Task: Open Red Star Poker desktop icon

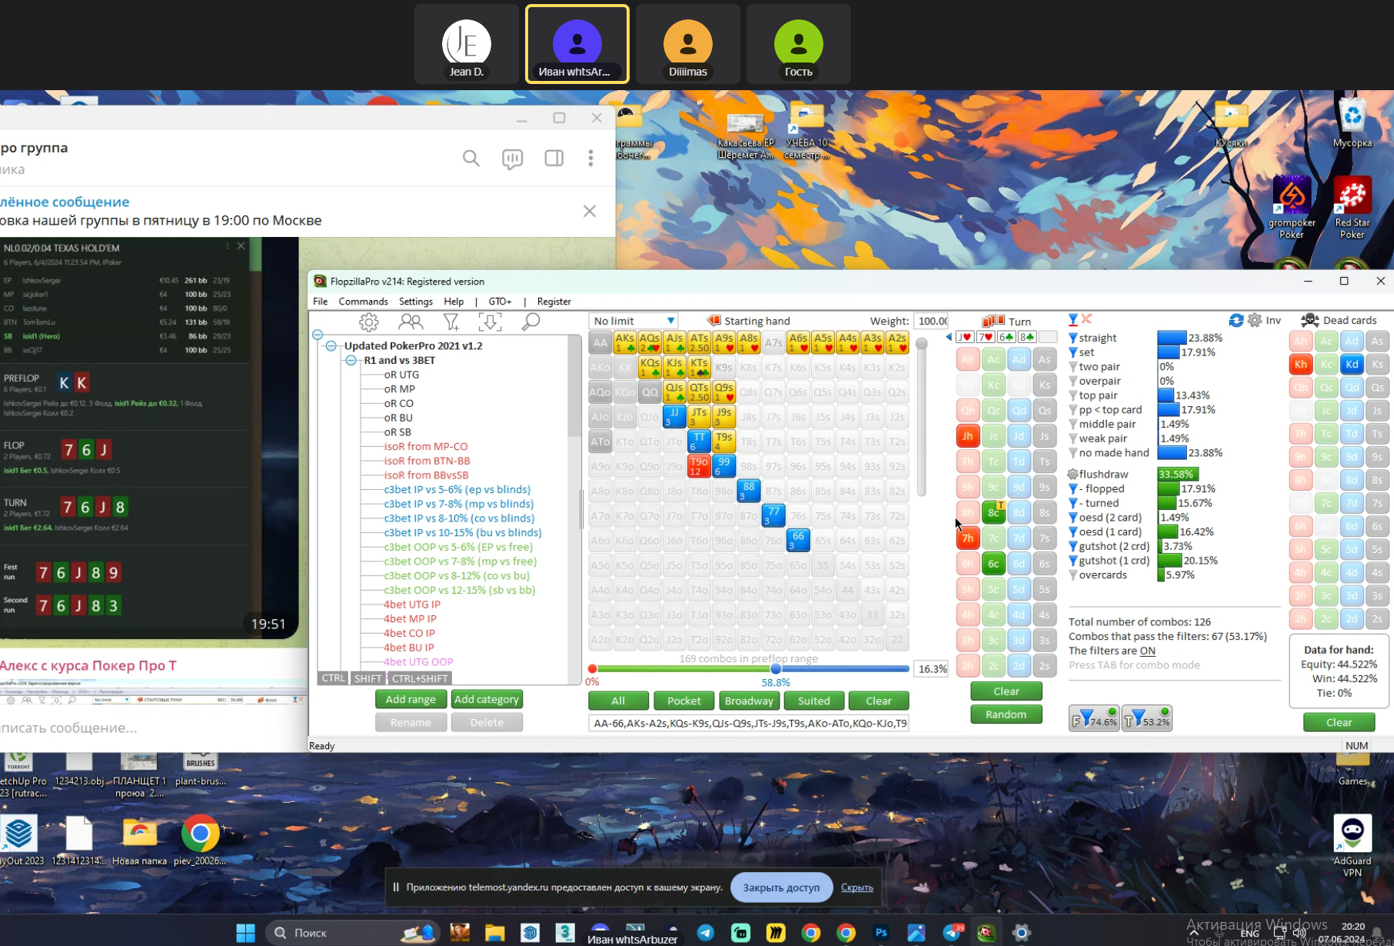Action: [x=1352, y=208]
